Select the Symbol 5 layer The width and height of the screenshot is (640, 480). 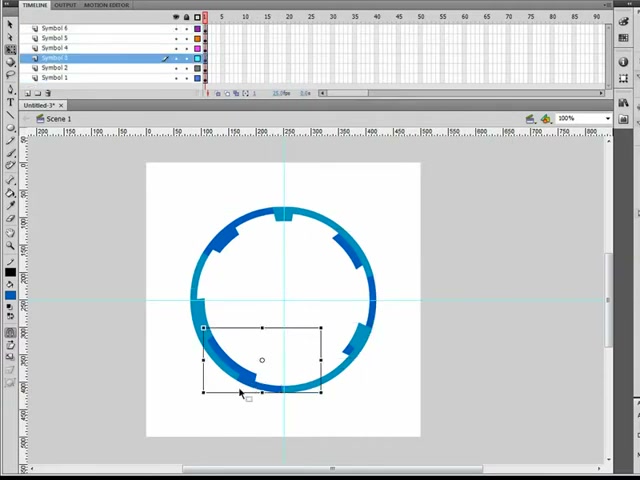pyautogui.click(x=112, y=38)
